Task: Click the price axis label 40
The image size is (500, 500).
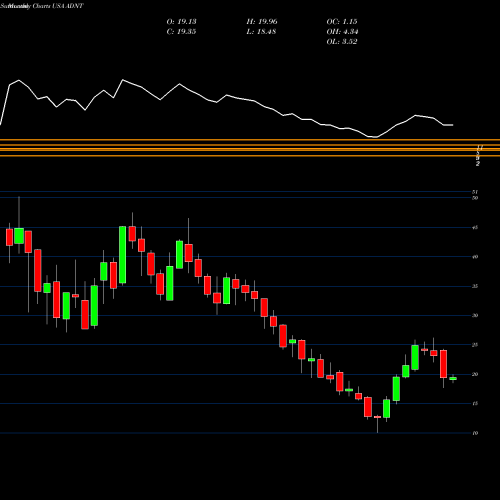Action: (x=475, y=257)
